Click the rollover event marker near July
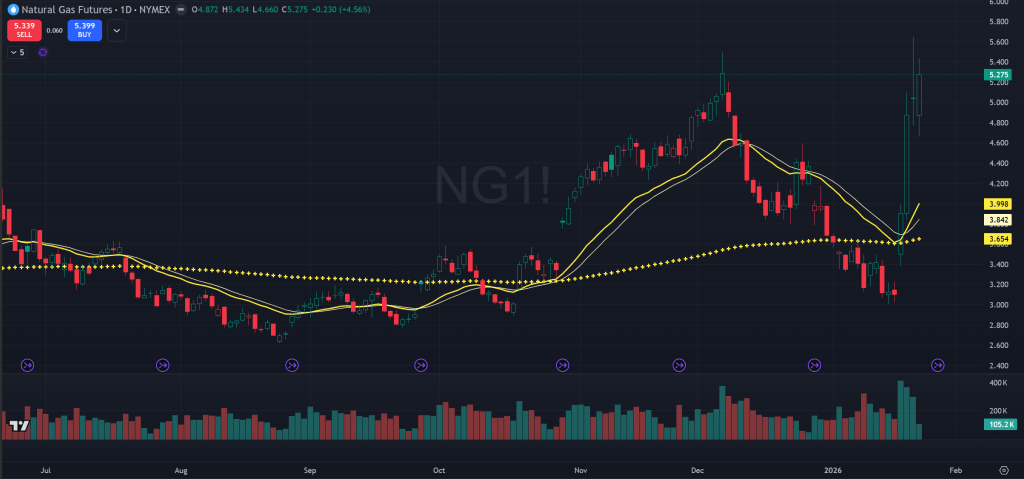The image size is (1024, 479). coord(27,366)
